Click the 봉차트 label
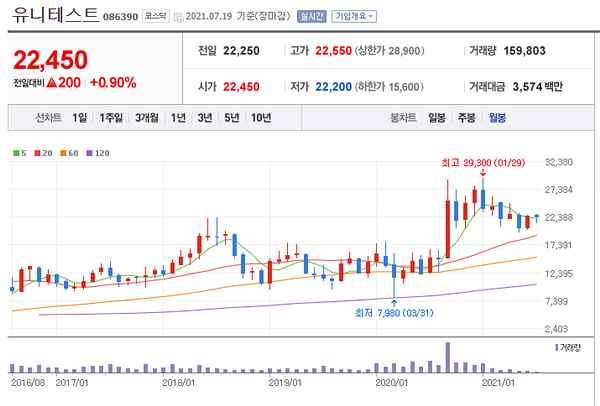This screenshot has height=406, width=600. click(x=403, y=117)
